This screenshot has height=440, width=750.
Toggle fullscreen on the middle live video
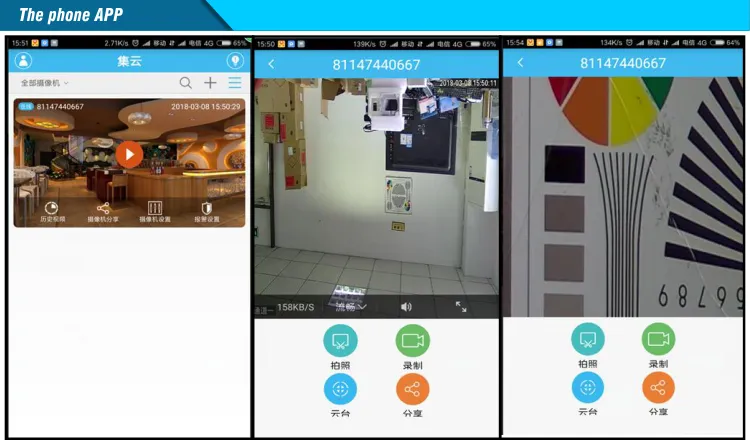pos(461,307)
